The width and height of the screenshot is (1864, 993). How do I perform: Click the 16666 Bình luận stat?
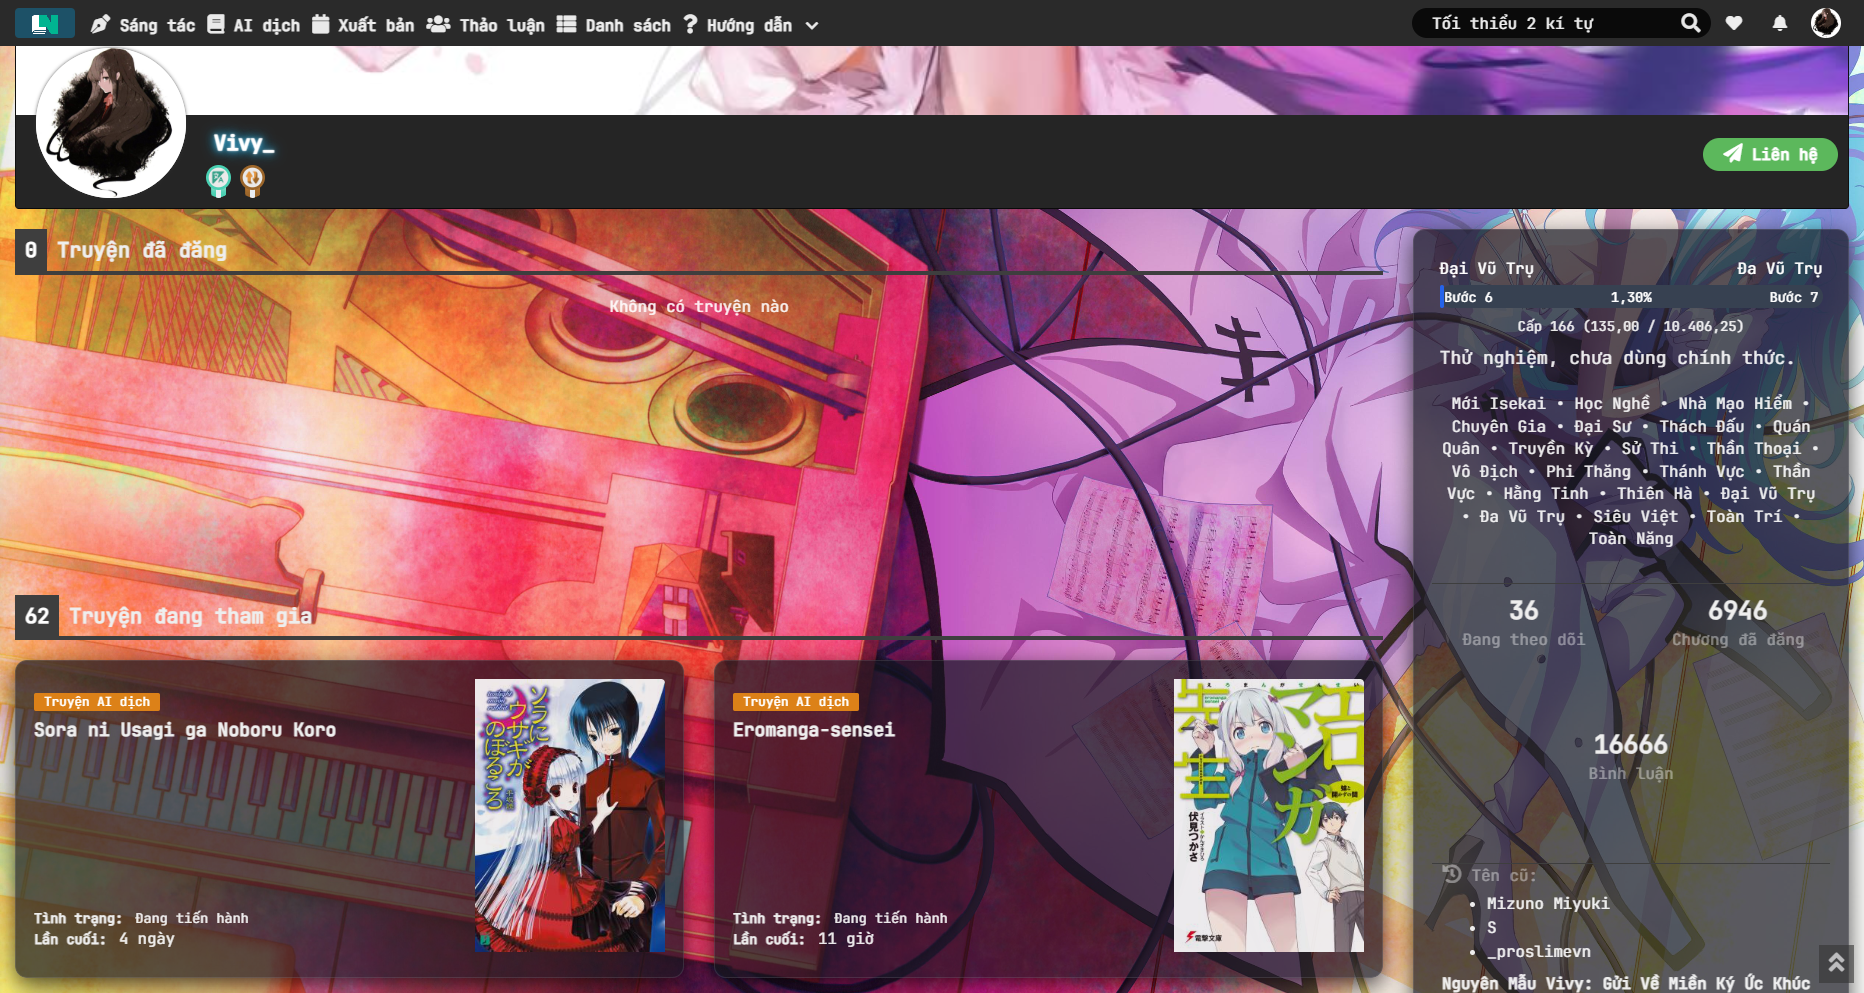1631,756
